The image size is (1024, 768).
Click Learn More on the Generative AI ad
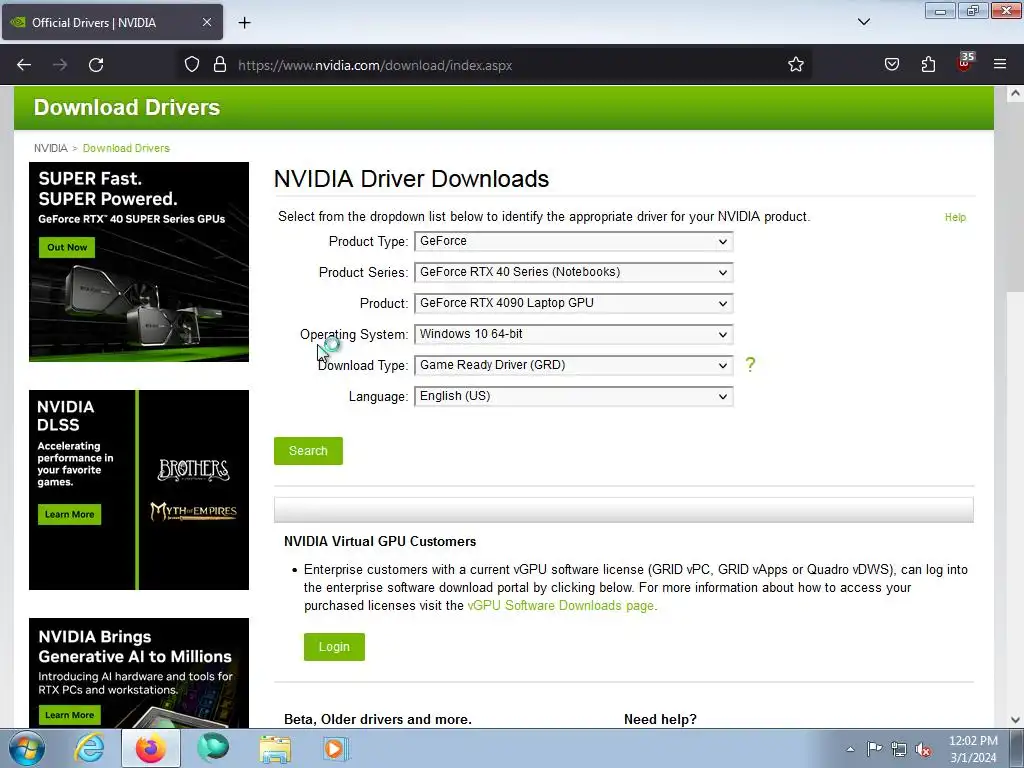pos(69,715)
